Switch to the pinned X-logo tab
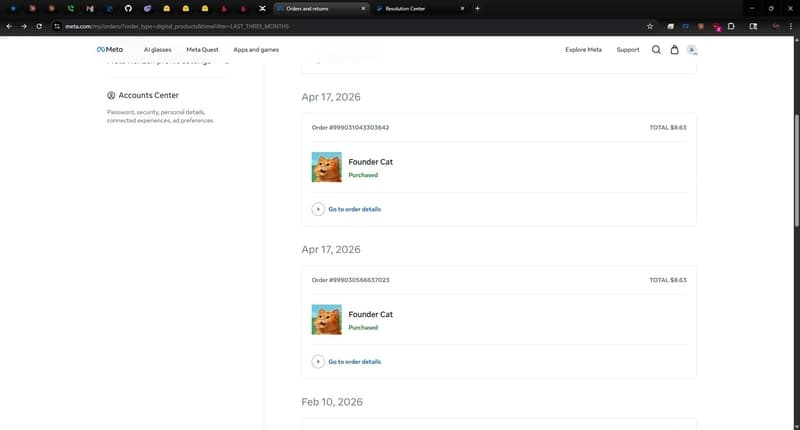The height and width of the screenshot is (430, 800). [262, 9]
